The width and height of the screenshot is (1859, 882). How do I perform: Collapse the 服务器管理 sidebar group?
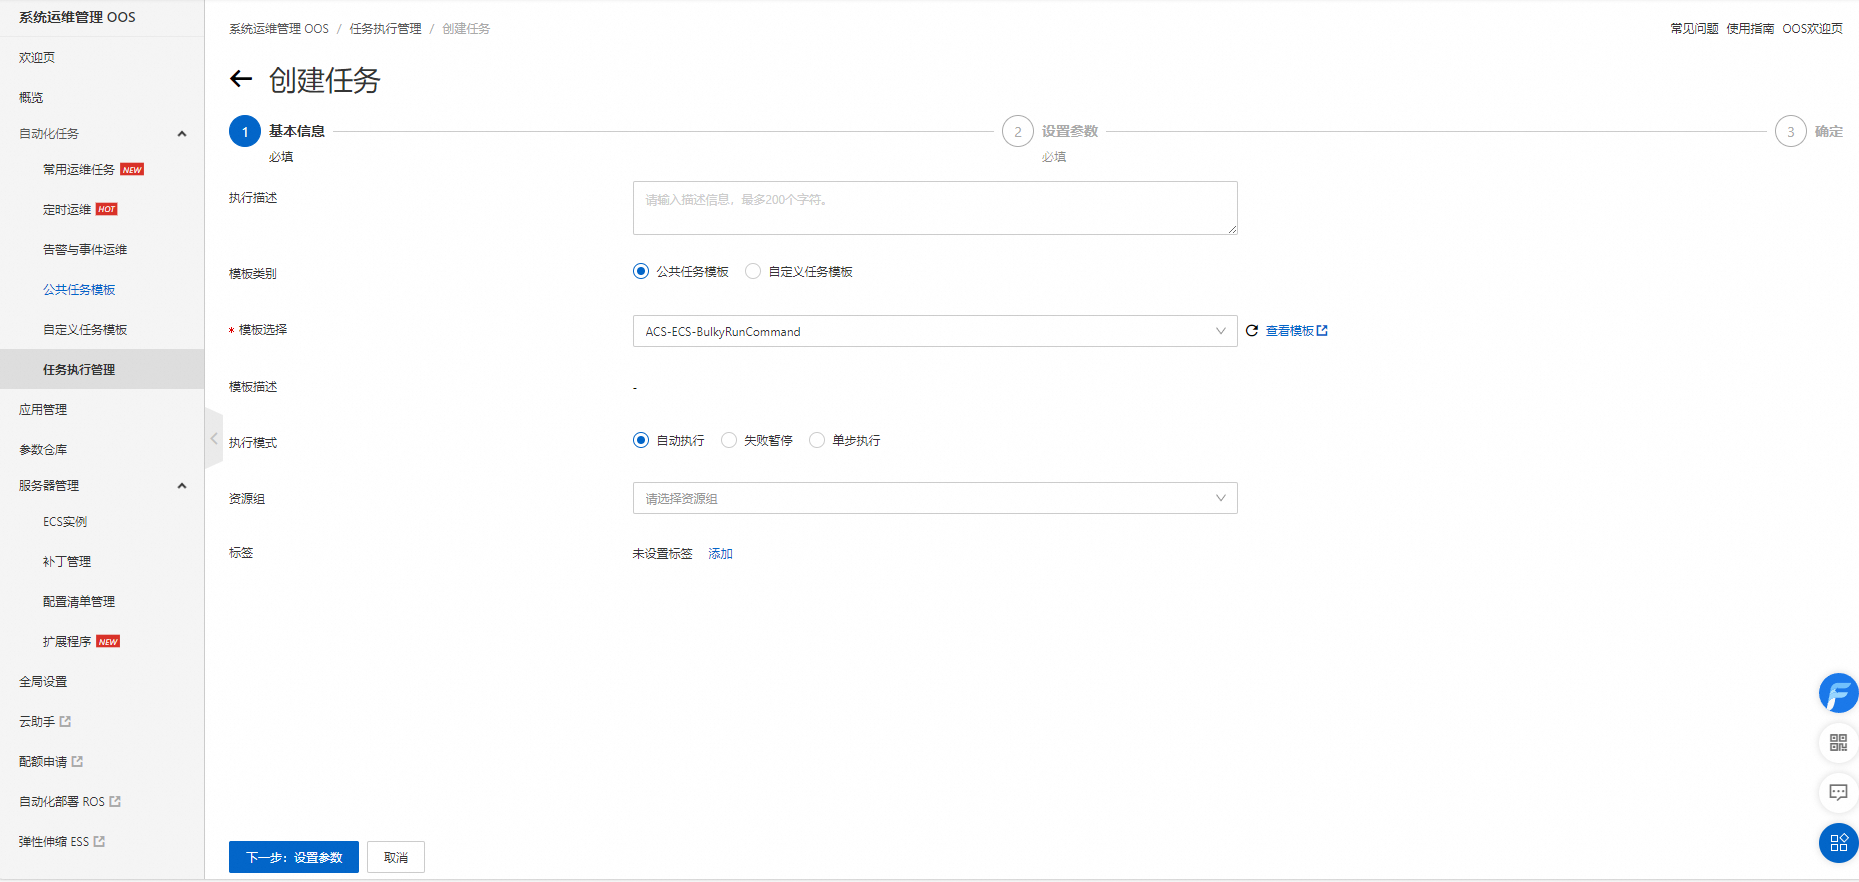(x=182, y=485)
